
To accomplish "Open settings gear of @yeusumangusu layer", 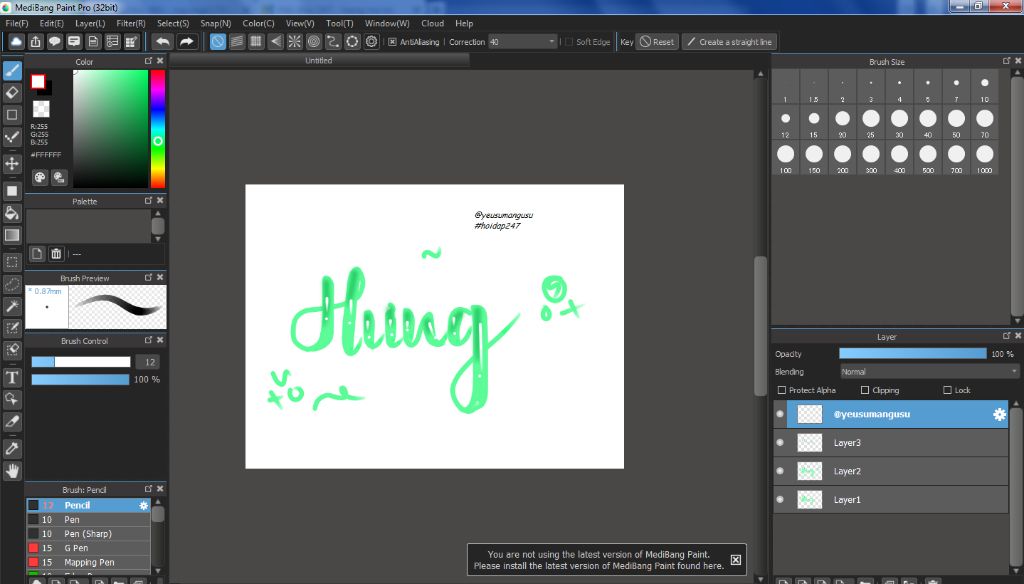I will click(x=999, y=414).
